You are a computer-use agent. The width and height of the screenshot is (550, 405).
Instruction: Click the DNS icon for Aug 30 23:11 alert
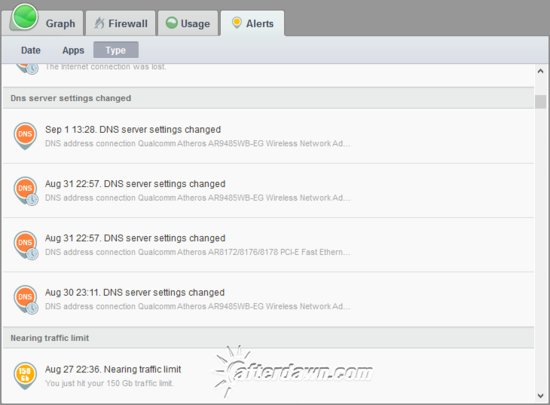click(x=26, y=299)
